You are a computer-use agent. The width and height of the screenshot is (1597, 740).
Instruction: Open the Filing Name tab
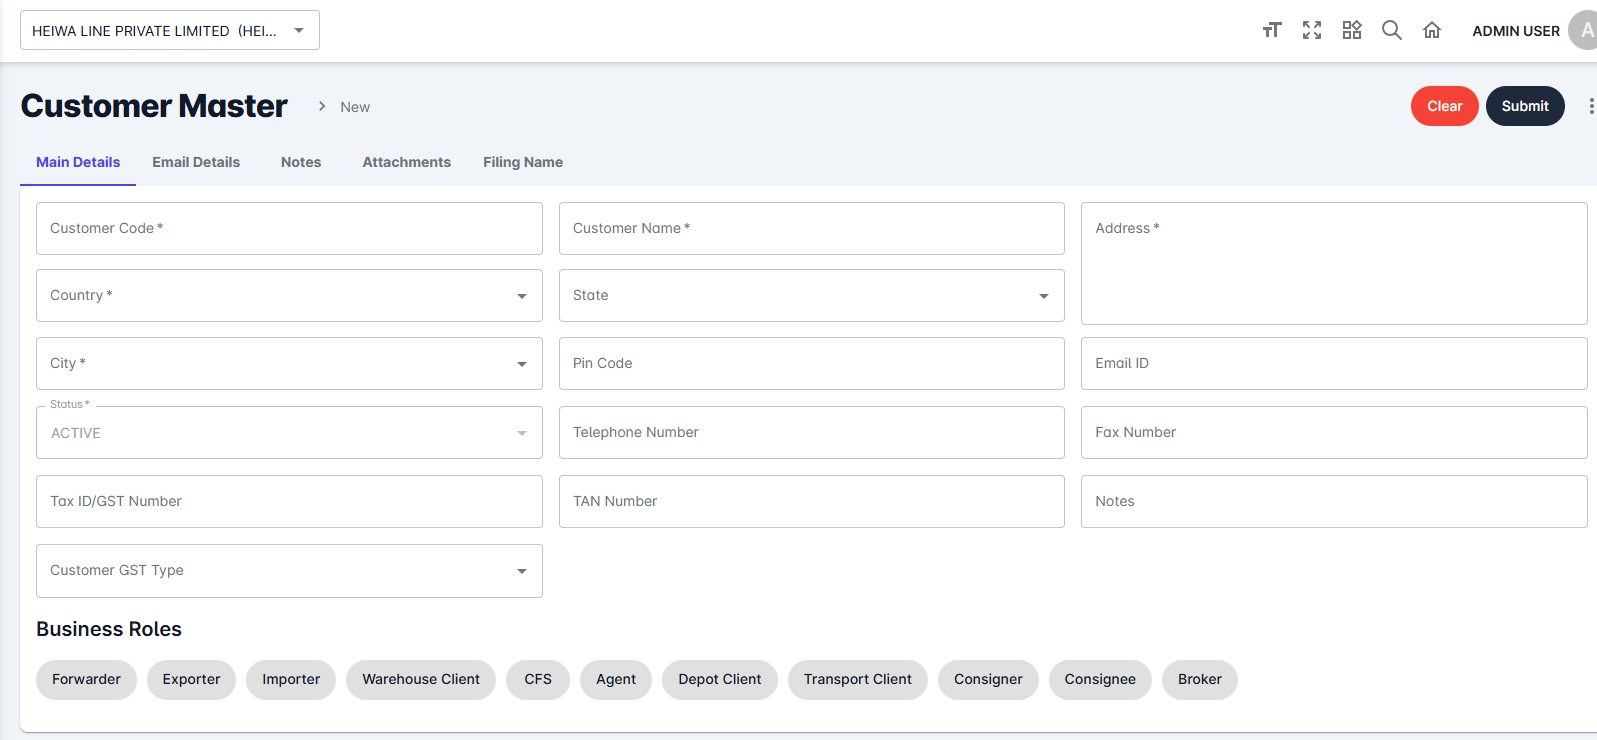pyautogui.click(x=522, y=162)
